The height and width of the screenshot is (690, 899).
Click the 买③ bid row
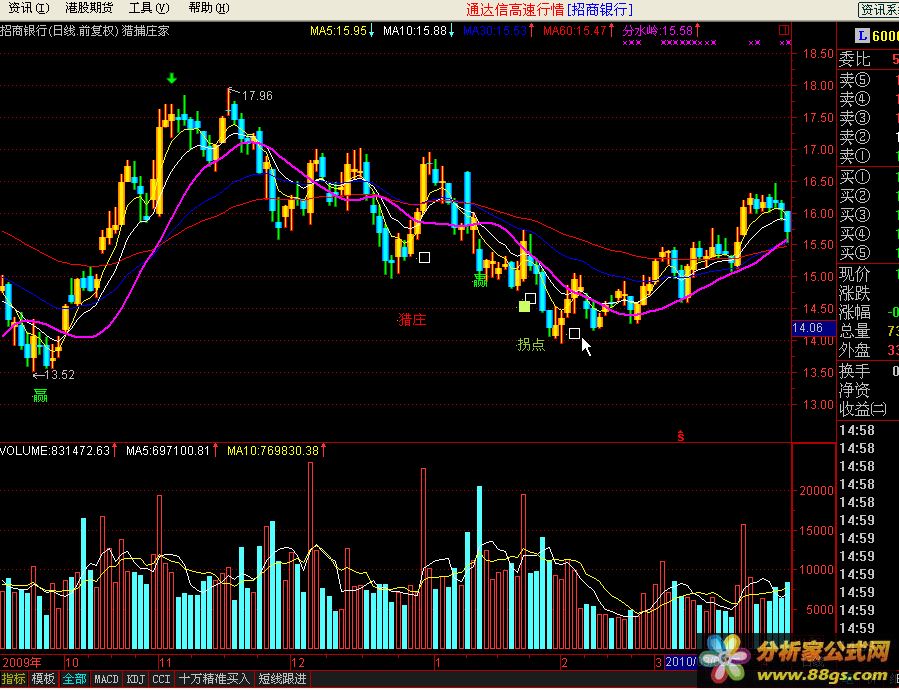pyautogui.click(x=868, y=215)
